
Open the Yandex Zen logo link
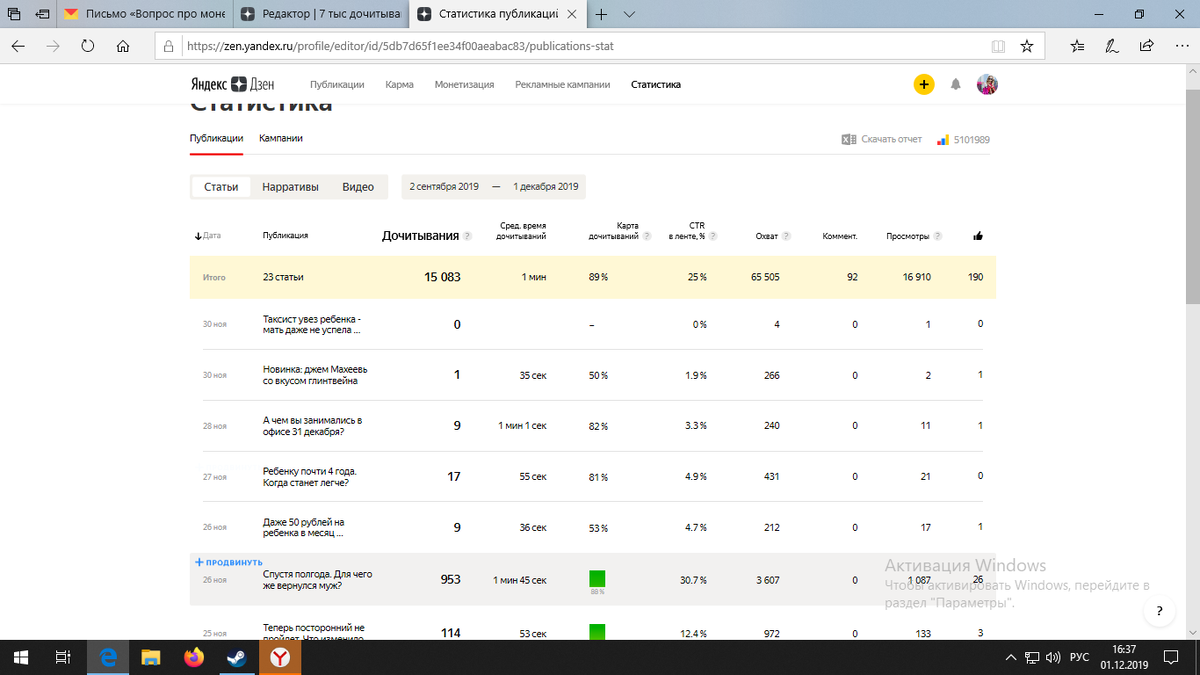tap(232, 85)
